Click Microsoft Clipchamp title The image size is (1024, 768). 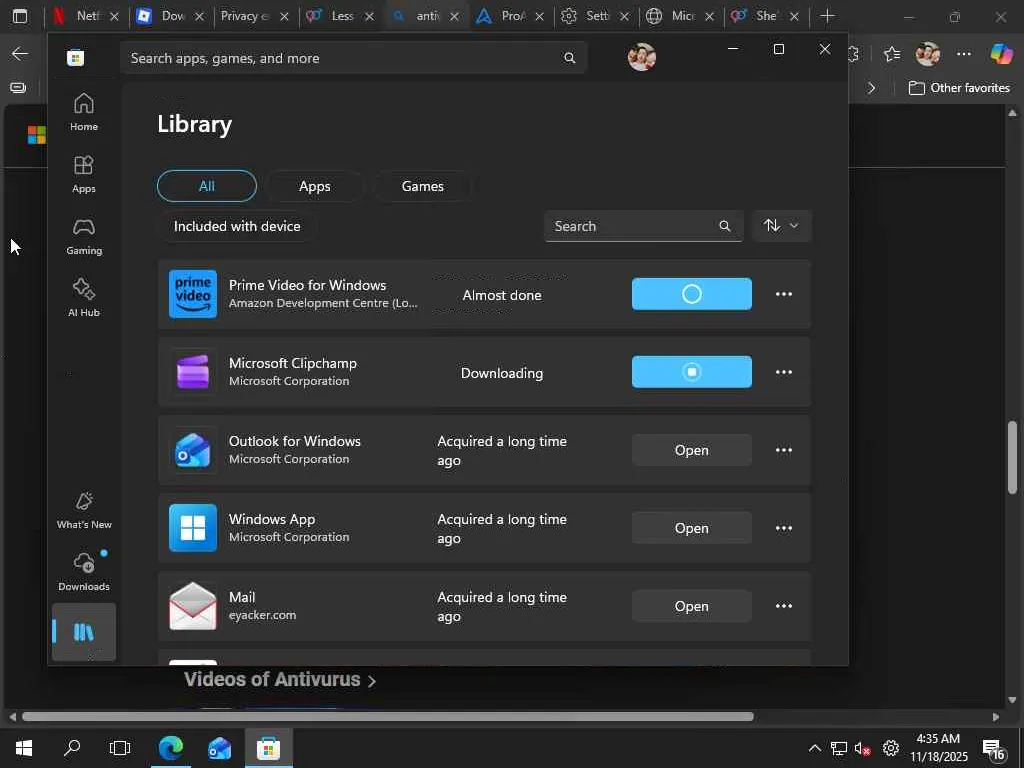pos(293,363)
